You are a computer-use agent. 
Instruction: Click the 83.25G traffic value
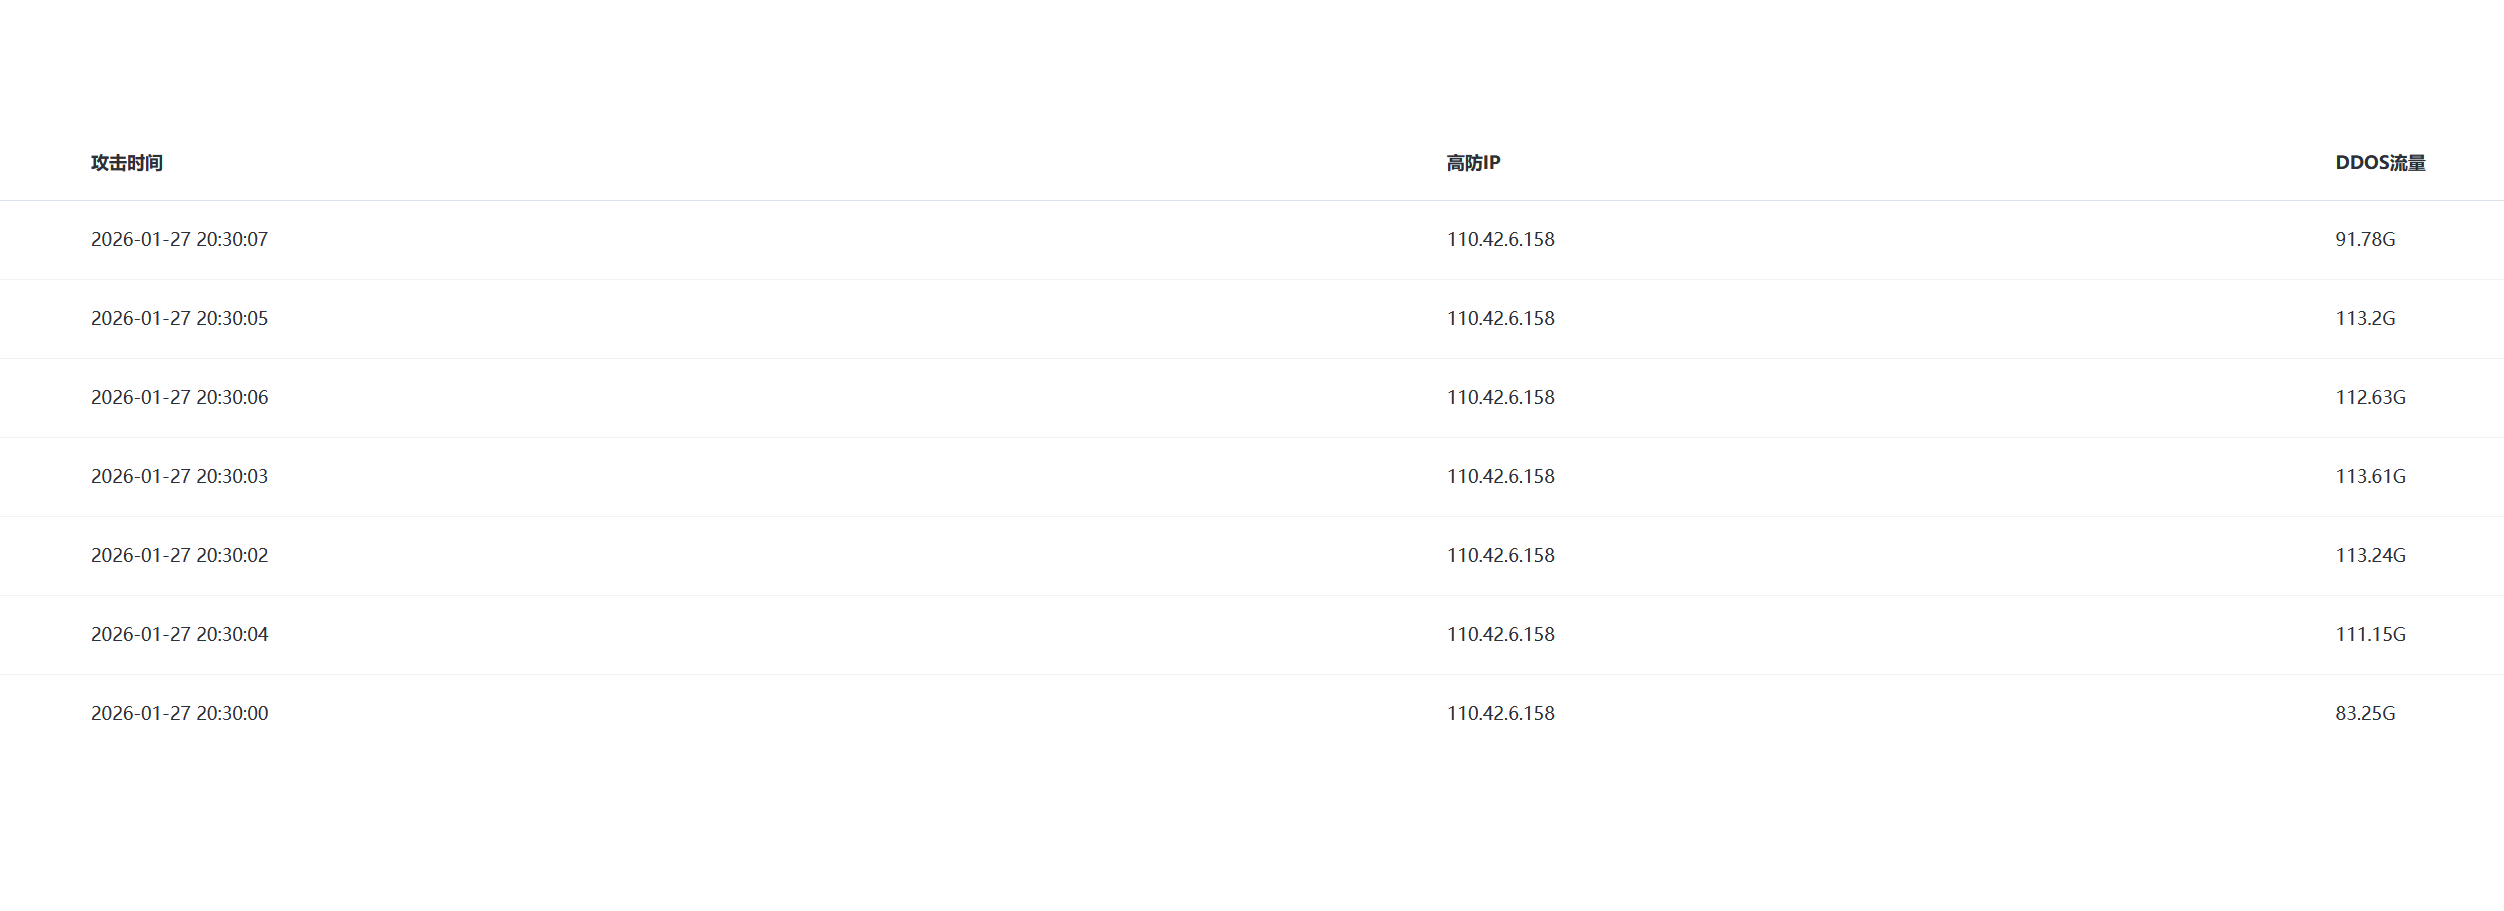click(2365, 714)
